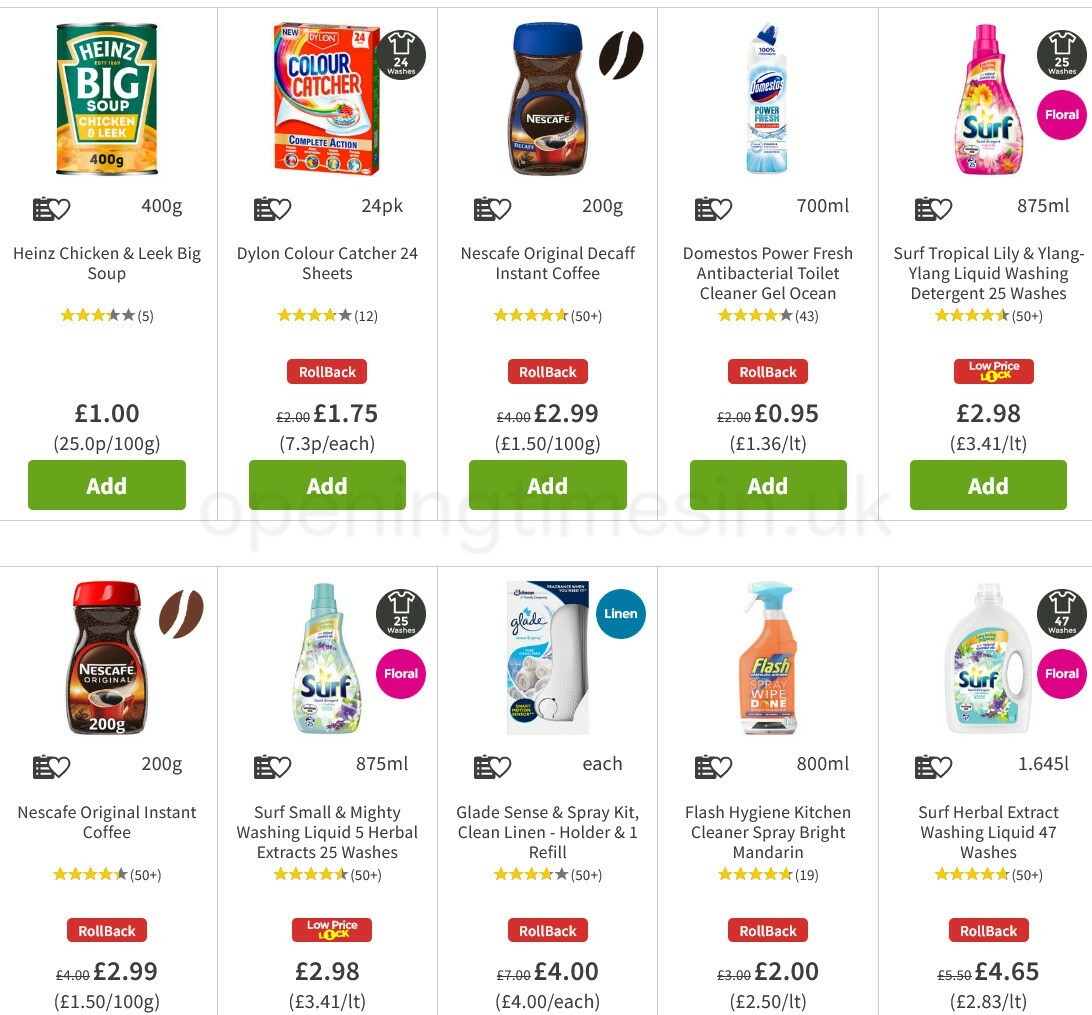Viewport: 1092px width, 1015px height.
Task: Toggle favourite on Nescafe Original Instant Coffee
Action: [x=62, y=765]
